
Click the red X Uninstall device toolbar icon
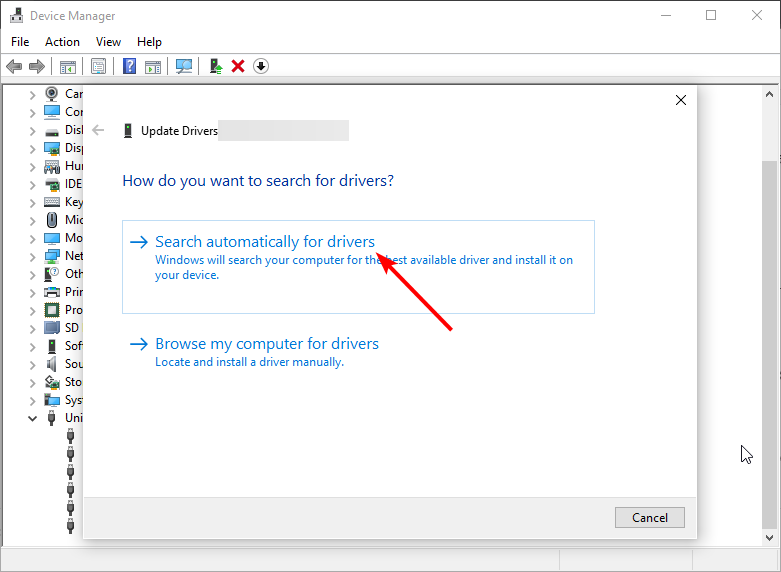(238, 66)
